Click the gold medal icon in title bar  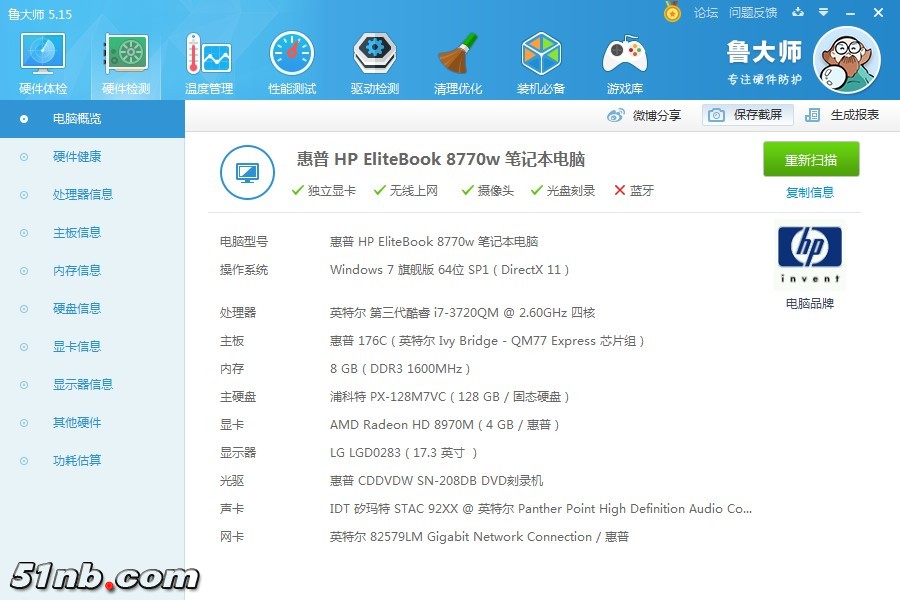(672, 11)
